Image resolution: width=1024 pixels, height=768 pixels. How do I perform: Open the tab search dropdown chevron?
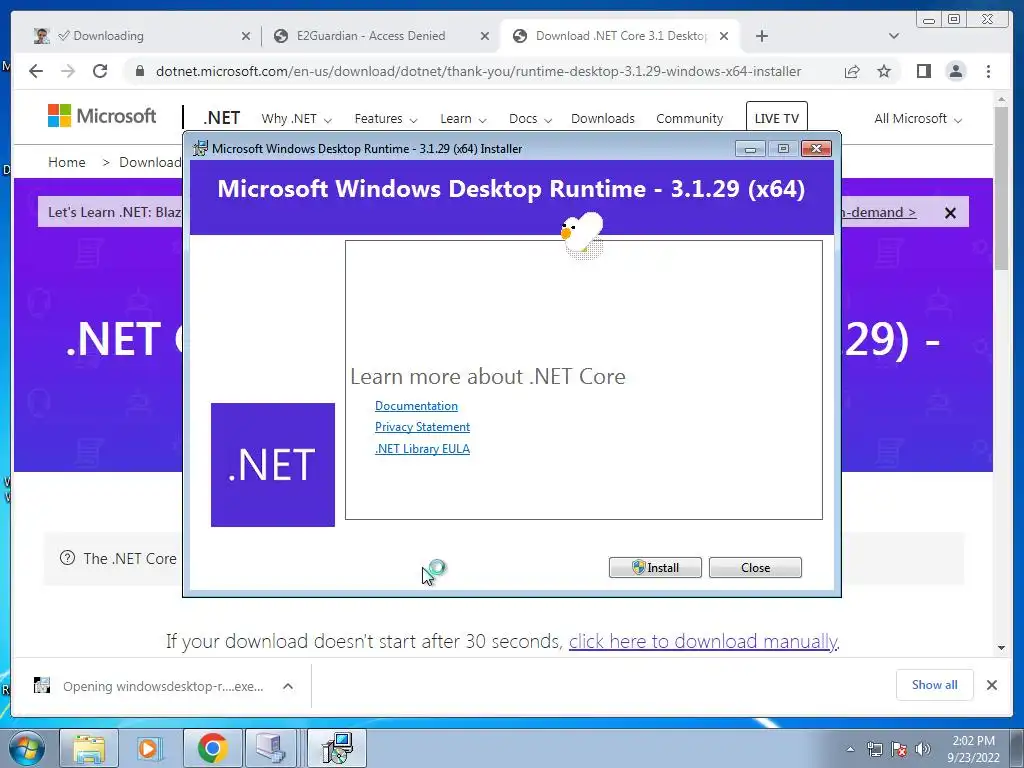click(x=893, y=36)
